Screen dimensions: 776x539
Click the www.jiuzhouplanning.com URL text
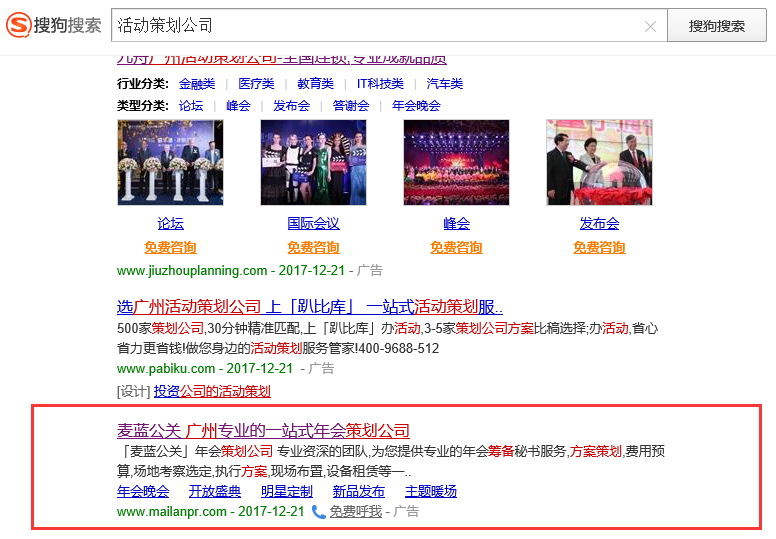coord(192,271)
